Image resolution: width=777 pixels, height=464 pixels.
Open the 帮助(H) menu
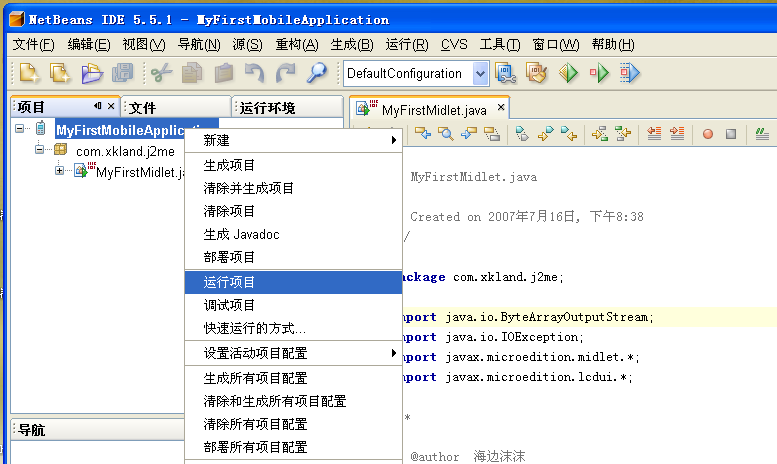pyautogui.click(x=612, y=45)
